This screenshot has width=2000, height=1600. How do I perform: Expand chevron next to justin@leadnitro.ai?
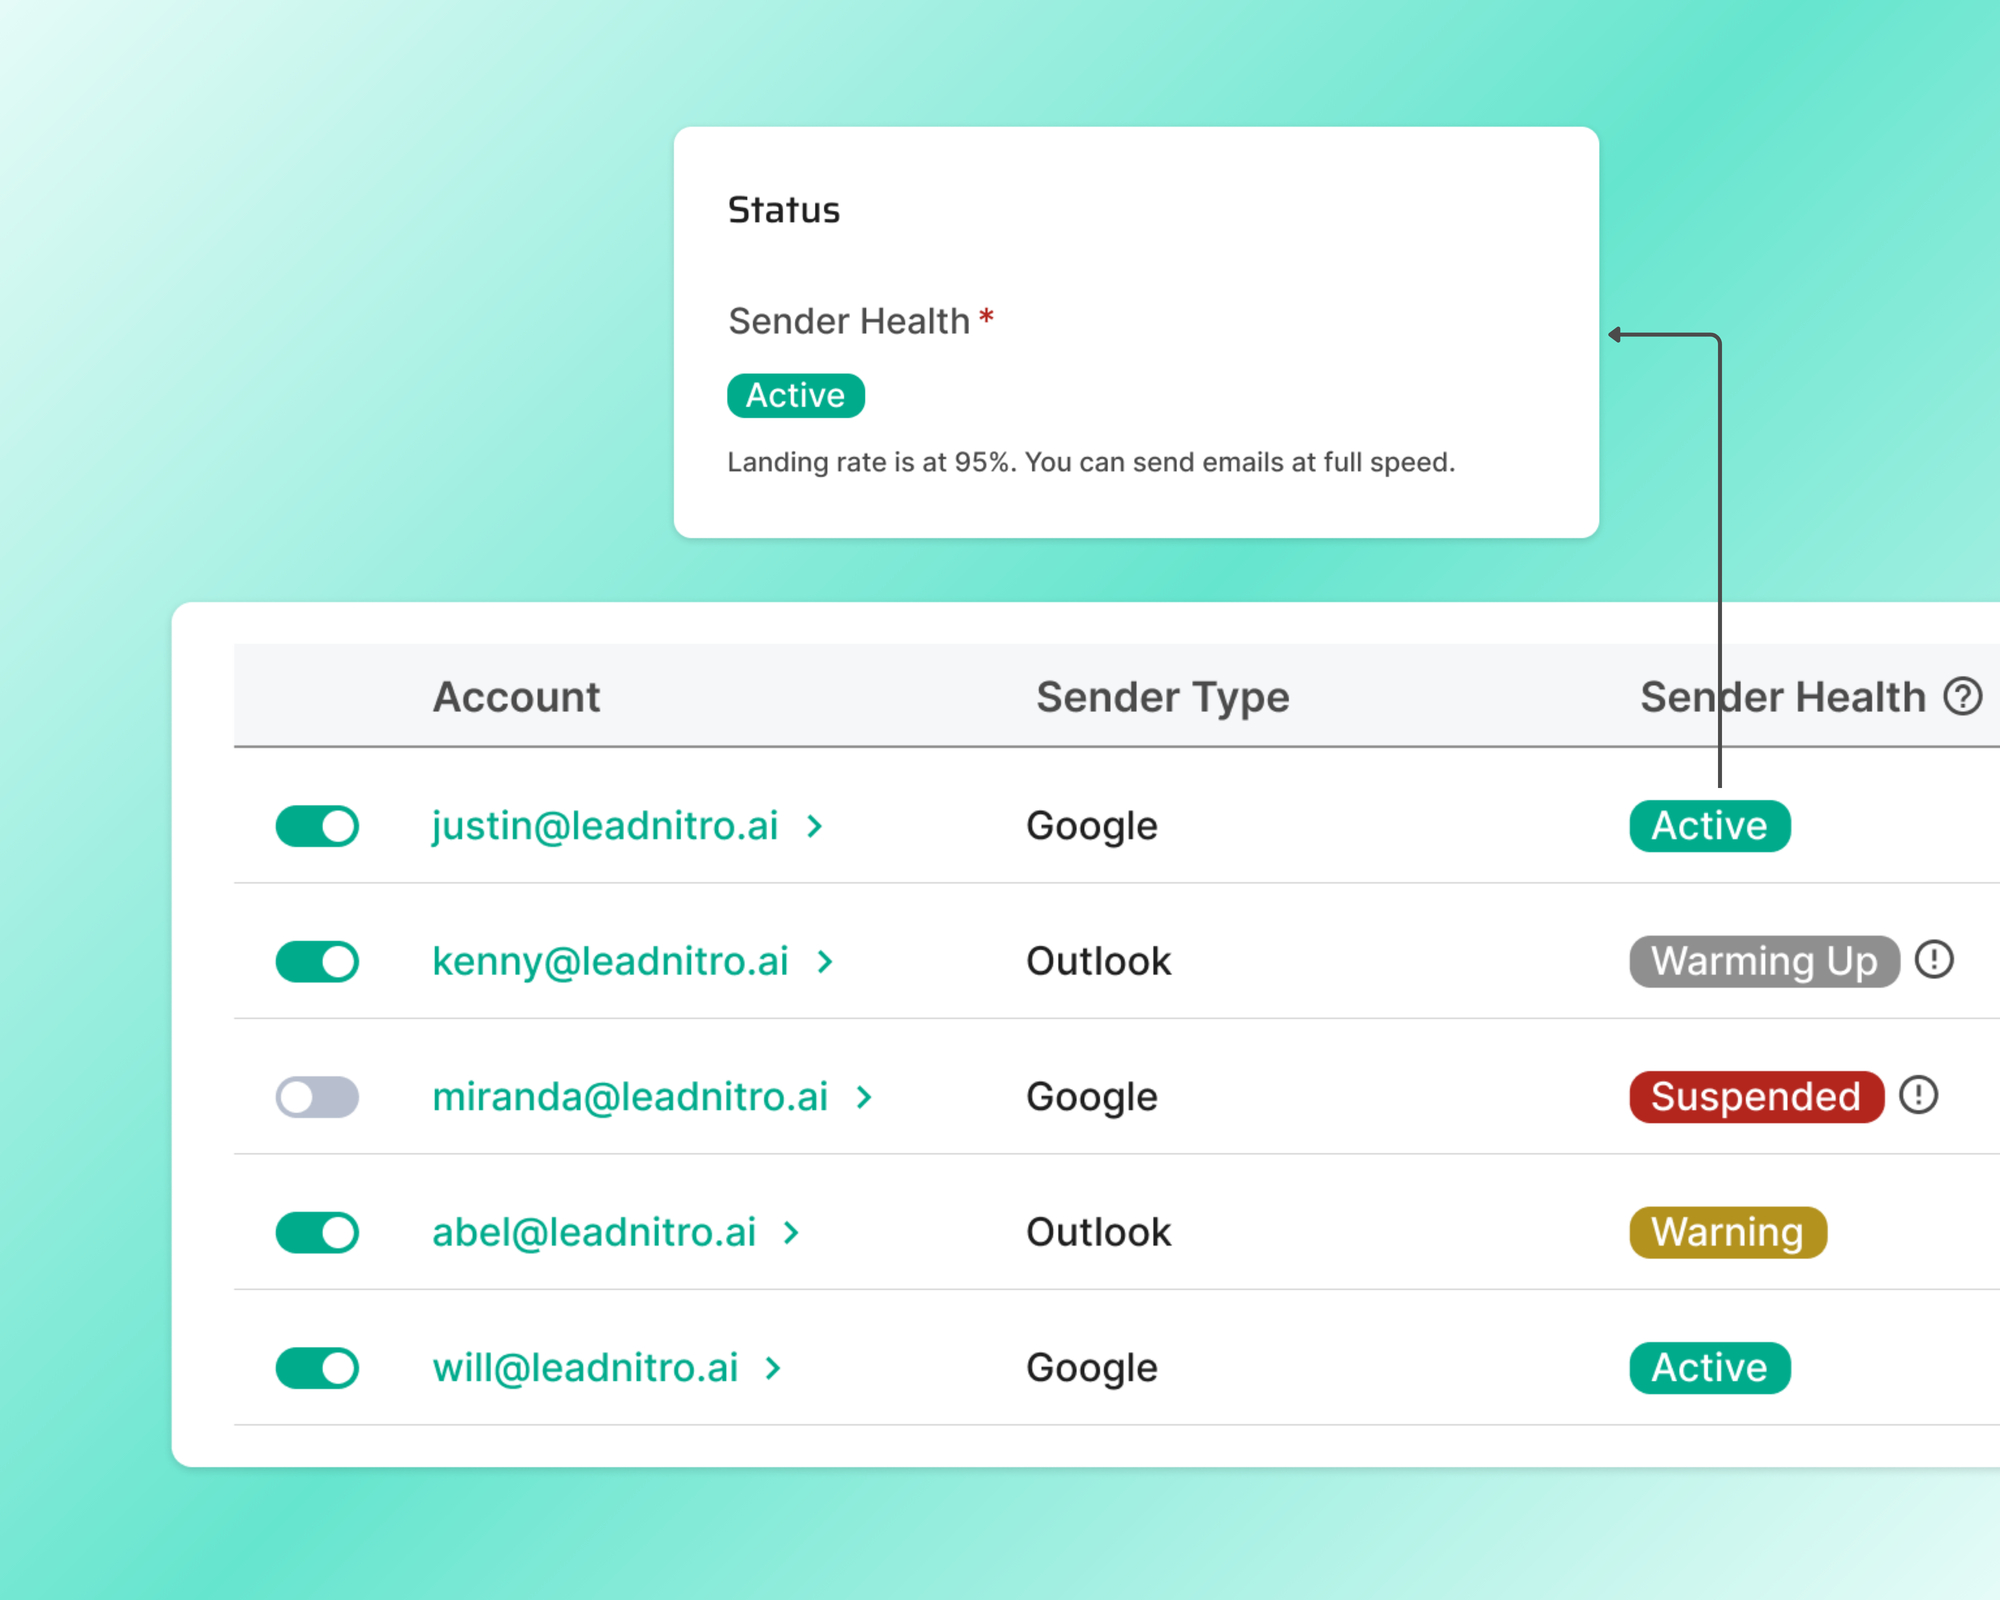pos(815,826)
